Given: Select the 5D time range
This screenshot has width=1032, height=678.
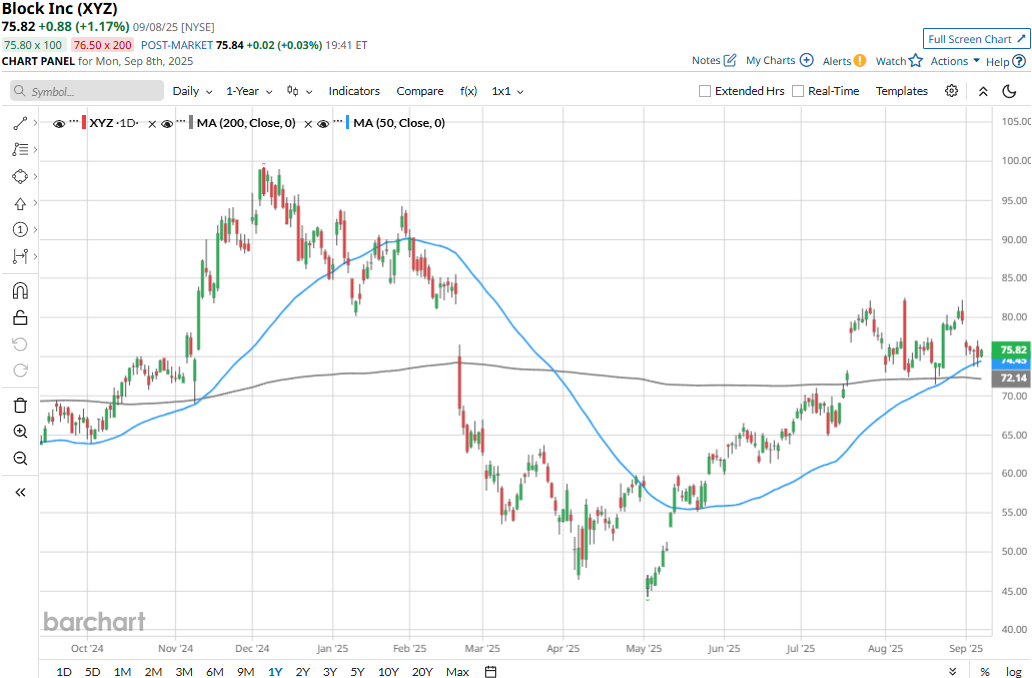Looking at the screenshot, I should click(x=93, y=671).
